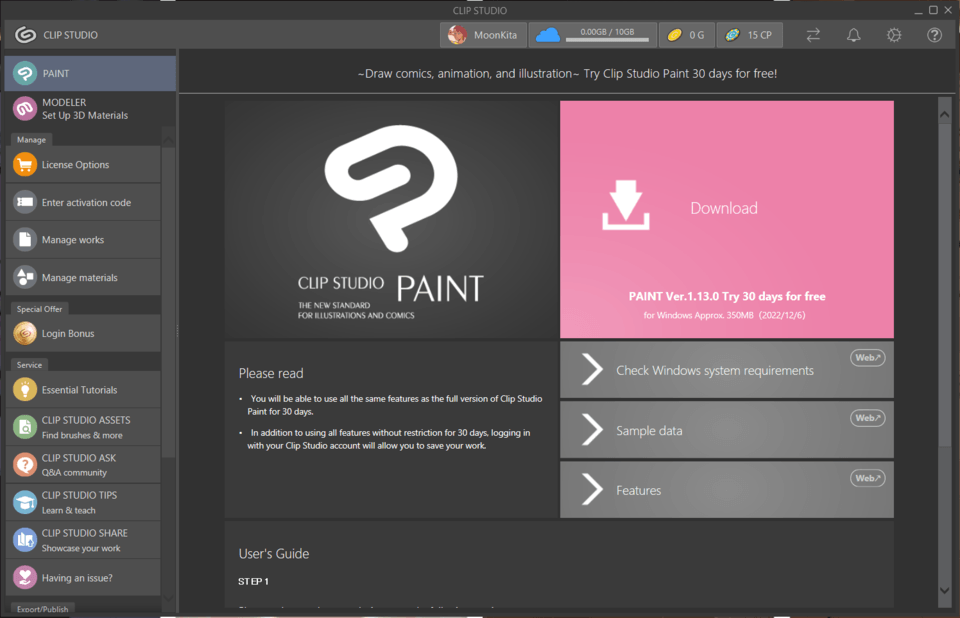Screen dimensions: 960x618
Task: Click the Download label in pink panel
Action: pyautogui.click(x=724, y=208)
